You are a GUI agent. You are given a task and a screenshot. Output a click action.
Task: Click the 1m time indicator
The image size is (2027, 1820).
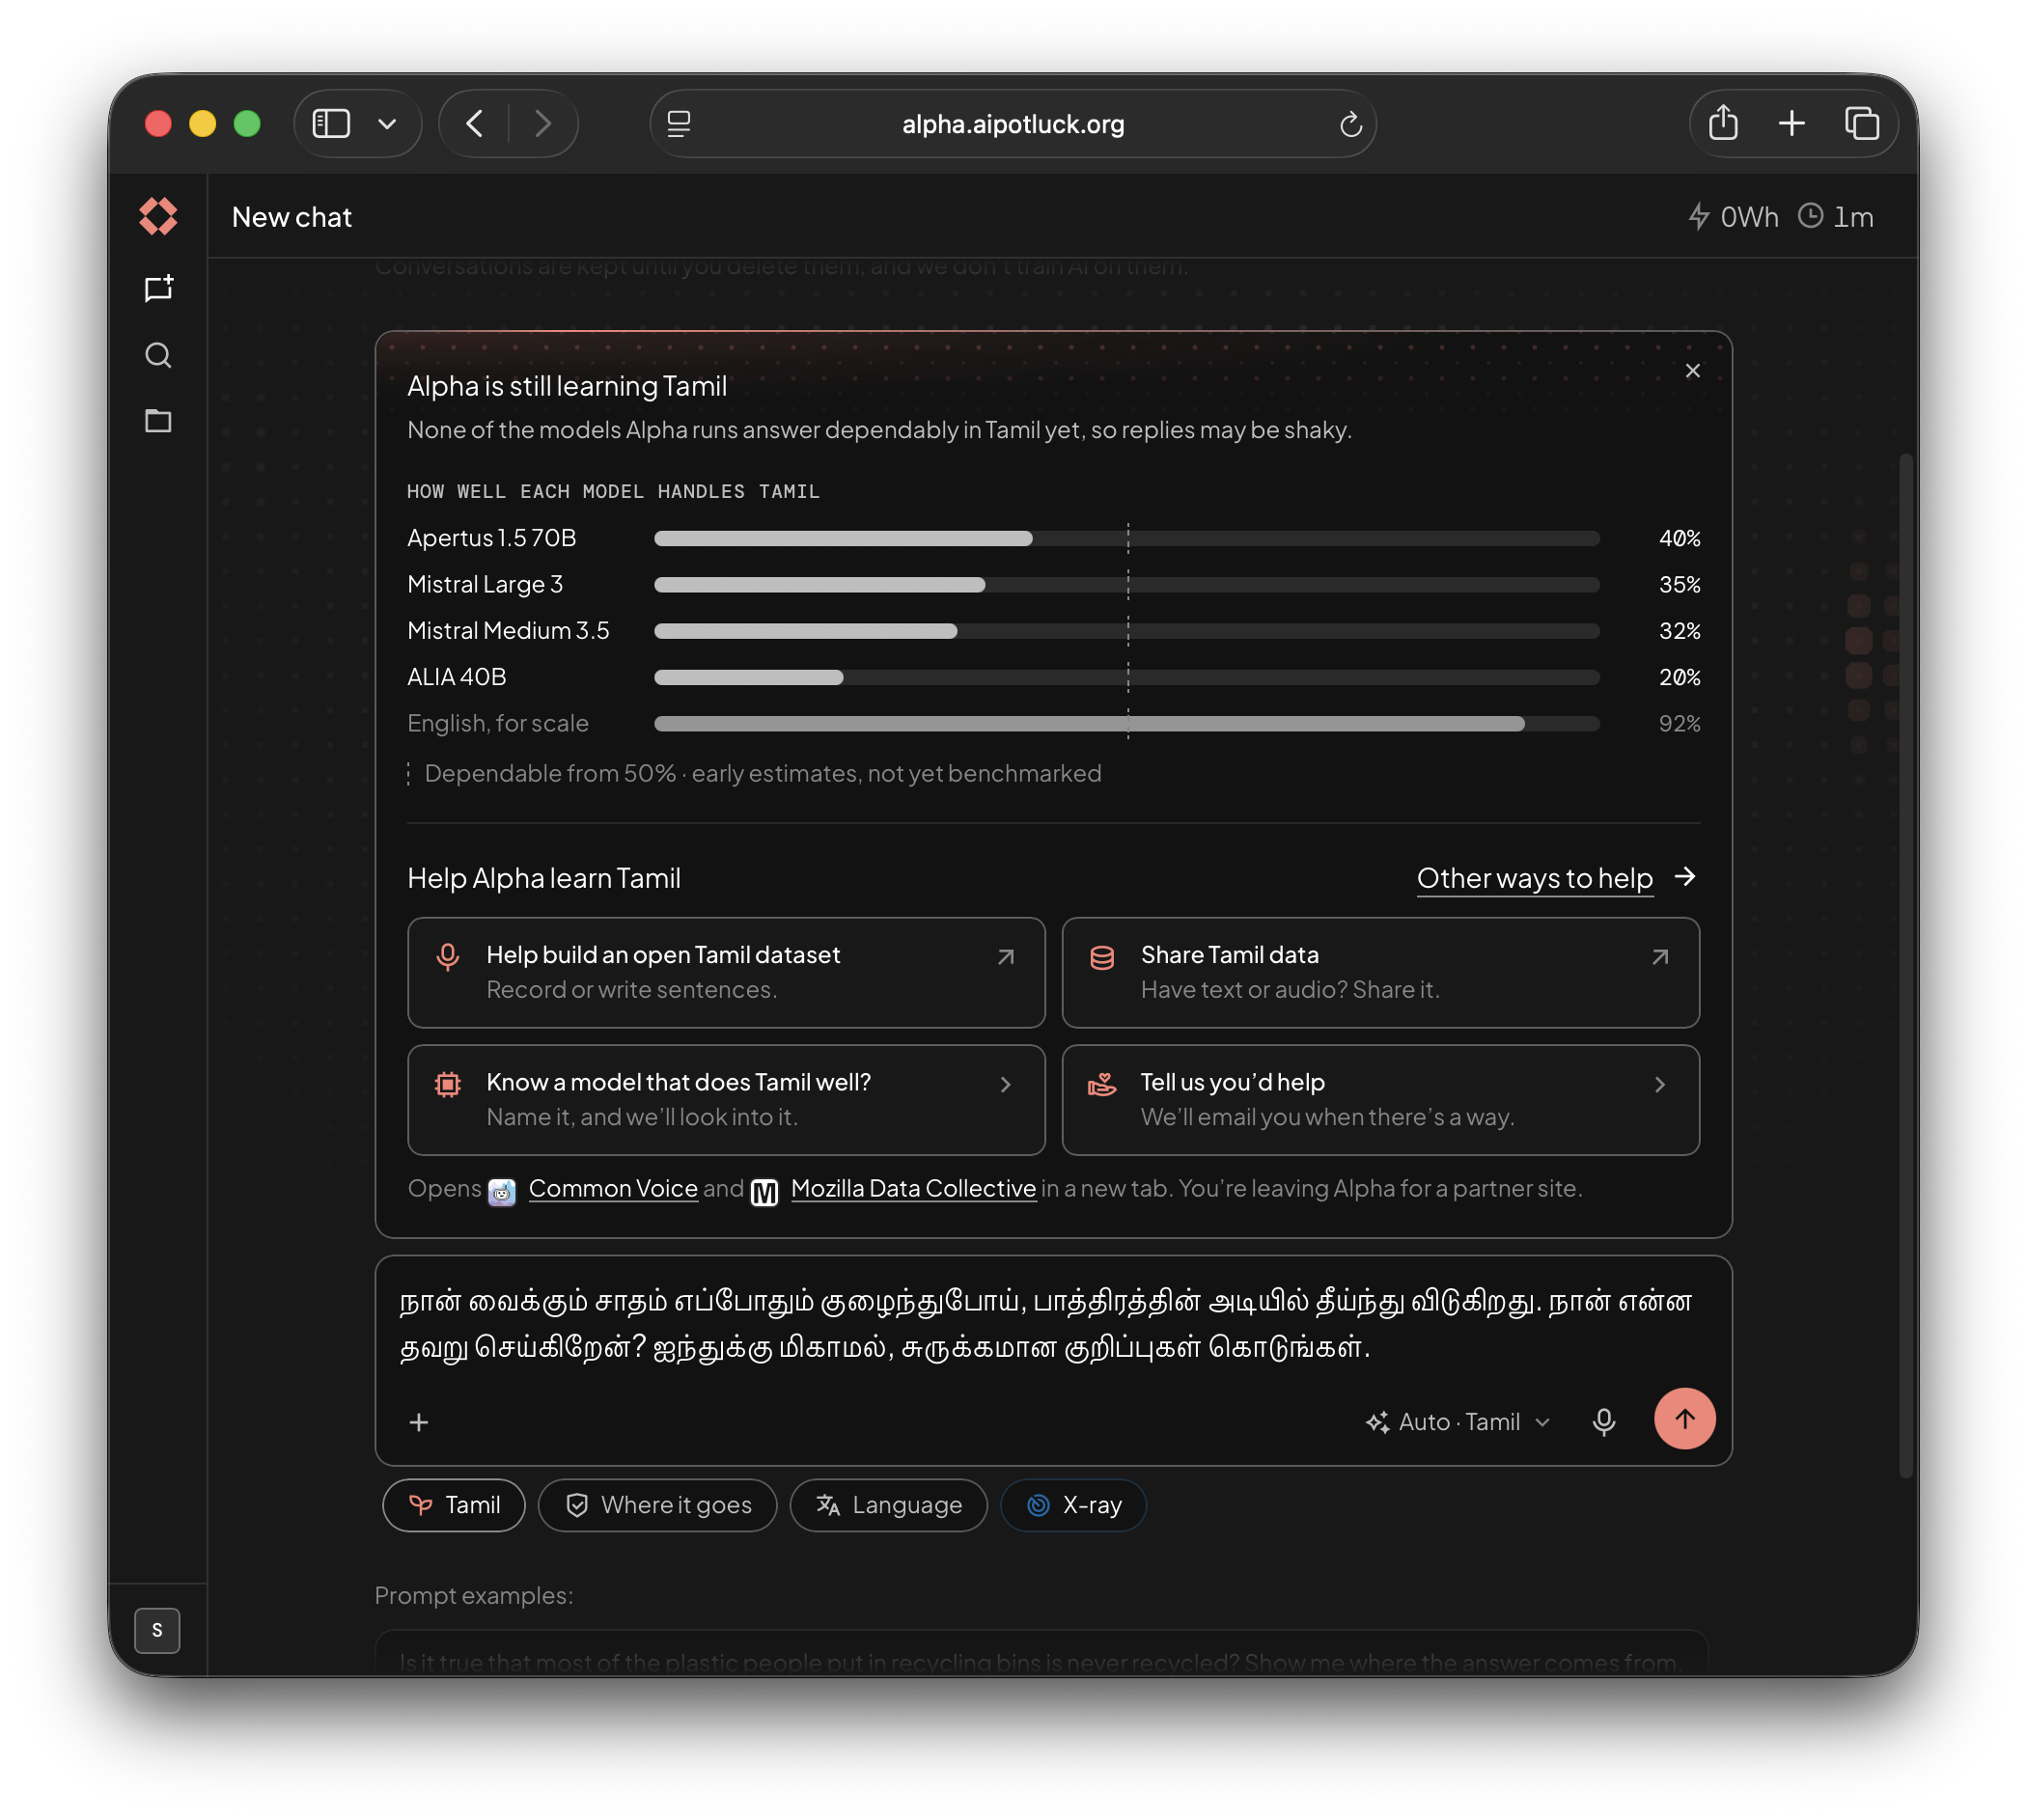click(1835, 217)
